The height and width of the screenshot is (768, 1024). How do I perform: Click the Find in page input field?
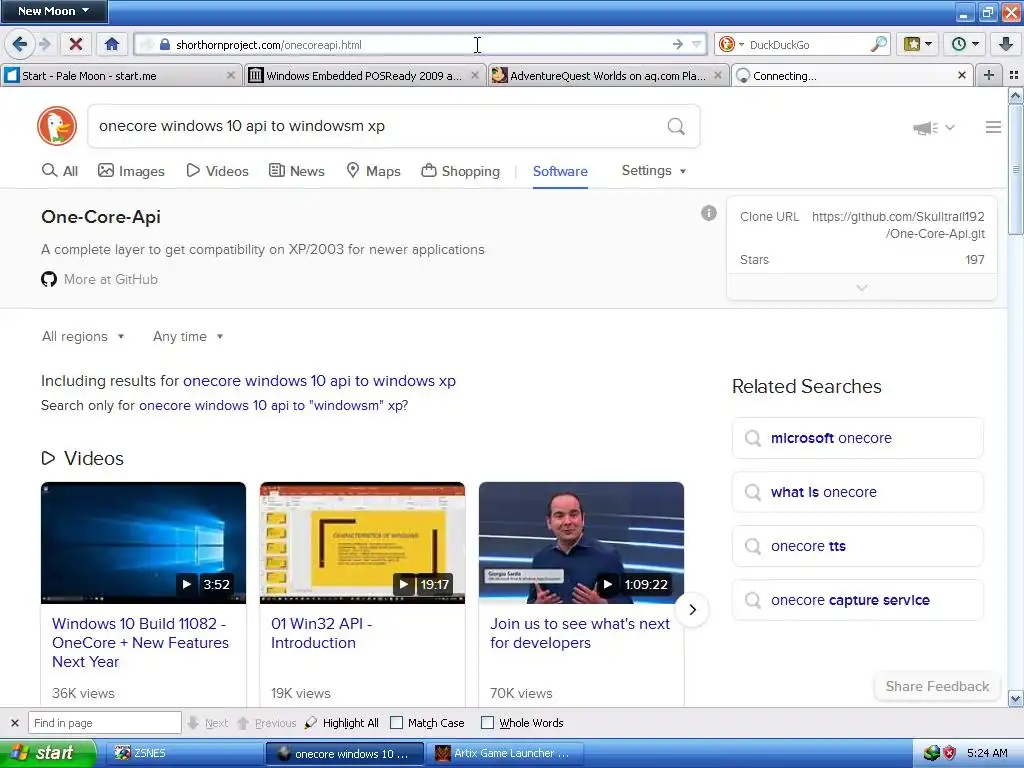(104, 723)
